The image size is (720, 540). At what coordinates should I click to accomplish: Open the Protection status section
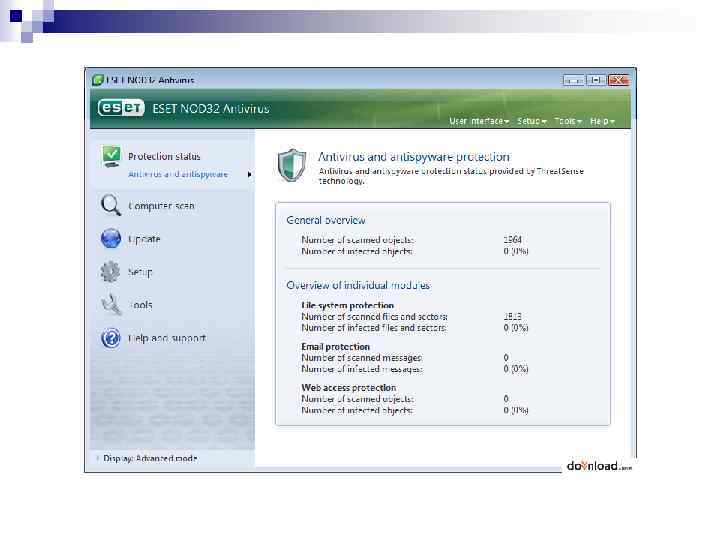tap(164, 157)
